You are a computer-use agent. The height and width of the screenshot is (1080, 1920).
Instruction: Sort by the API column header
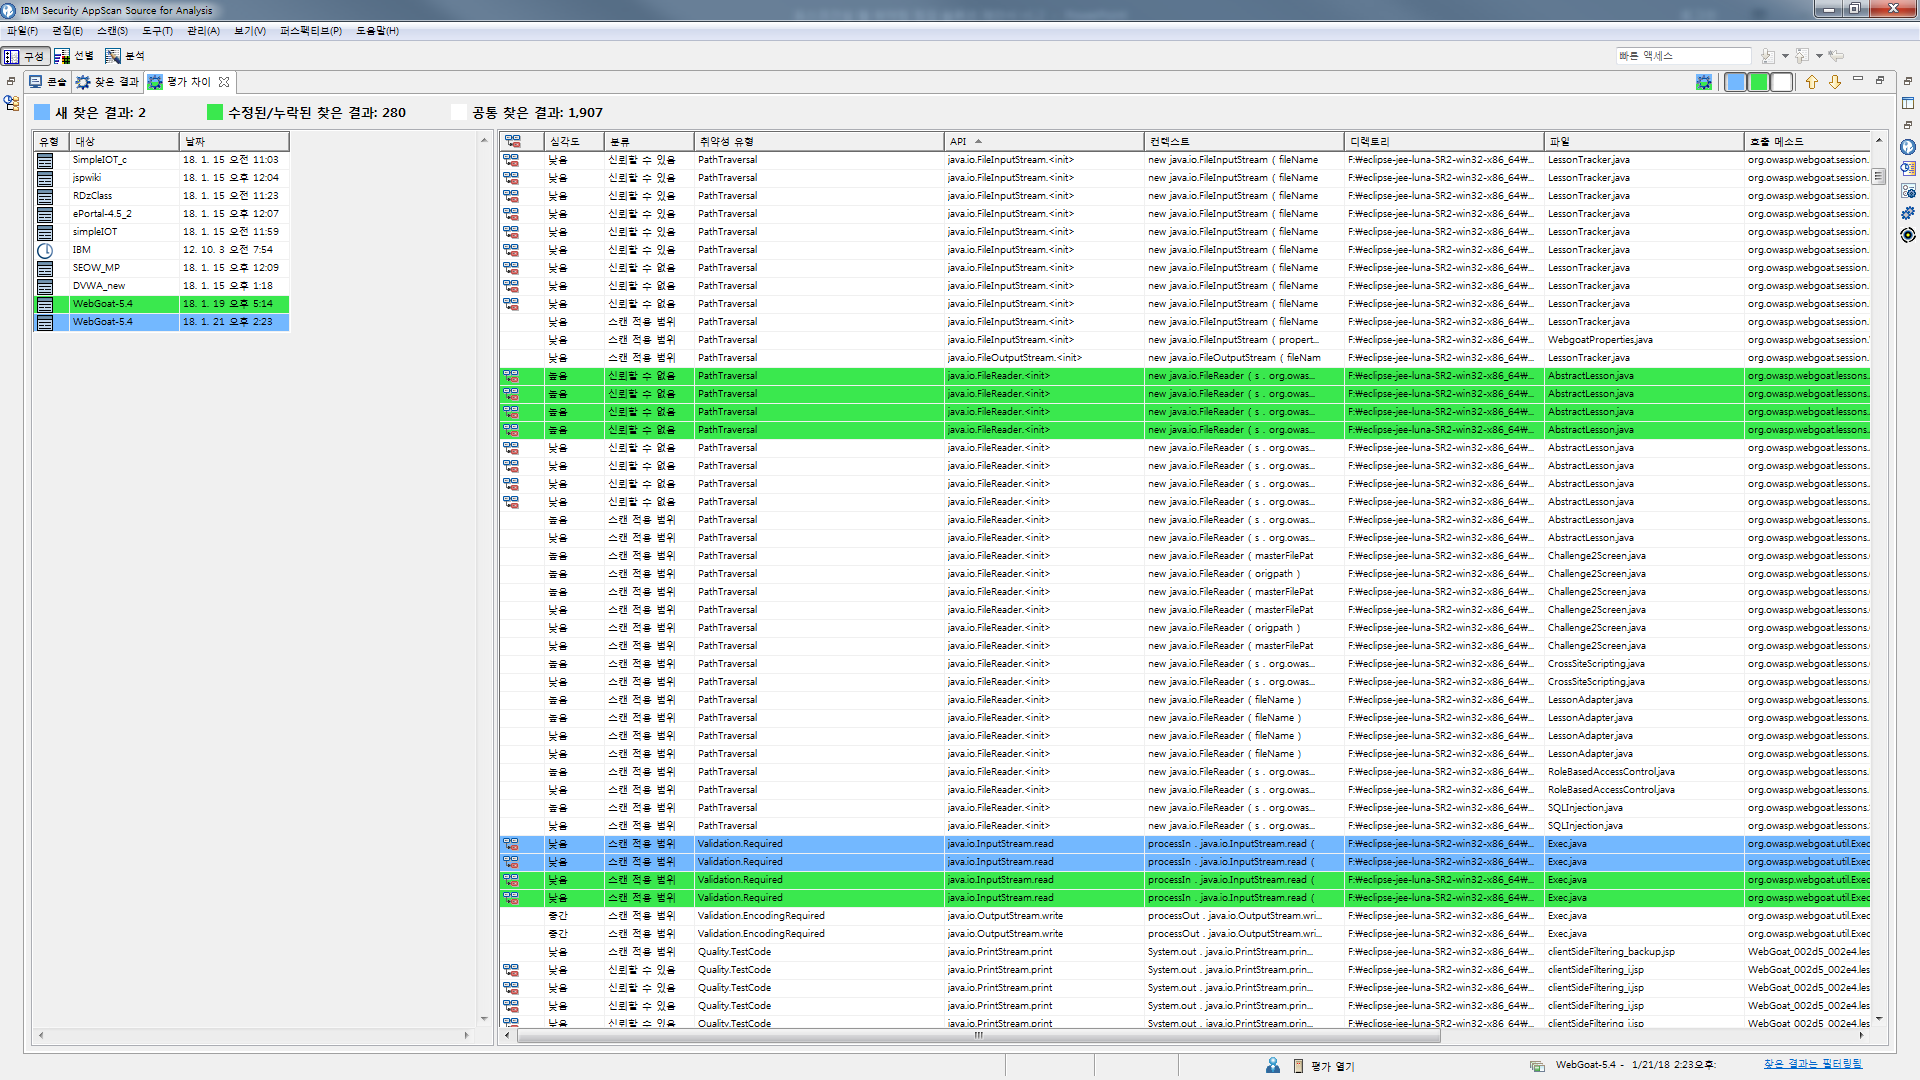[x=1043, y=141]
